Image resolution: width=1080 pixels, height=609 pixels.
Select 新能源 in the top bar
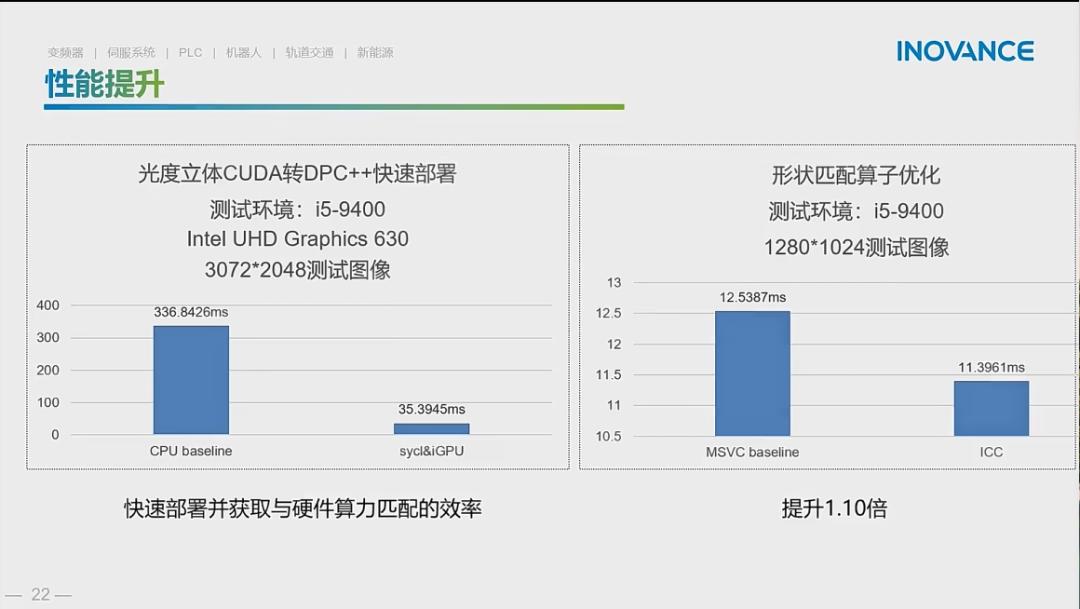(x=374, y=51)
